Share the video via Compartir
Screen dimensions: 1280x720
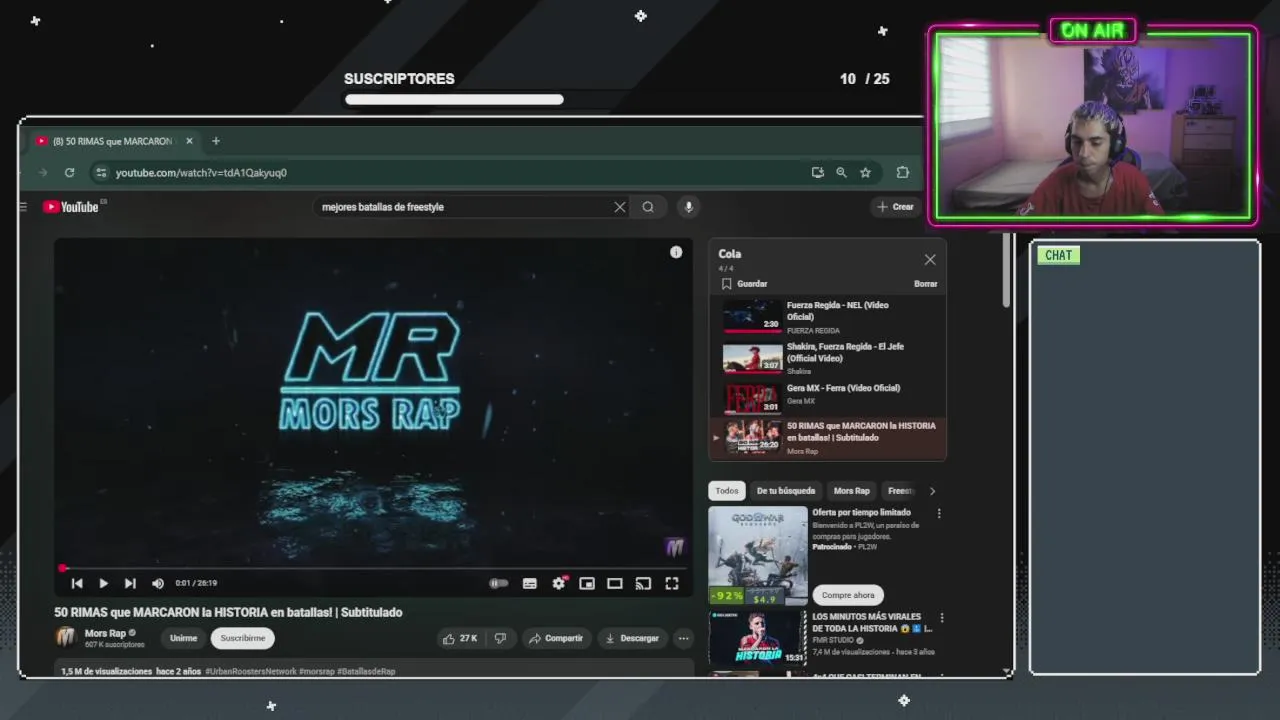[x=556, y=638]
